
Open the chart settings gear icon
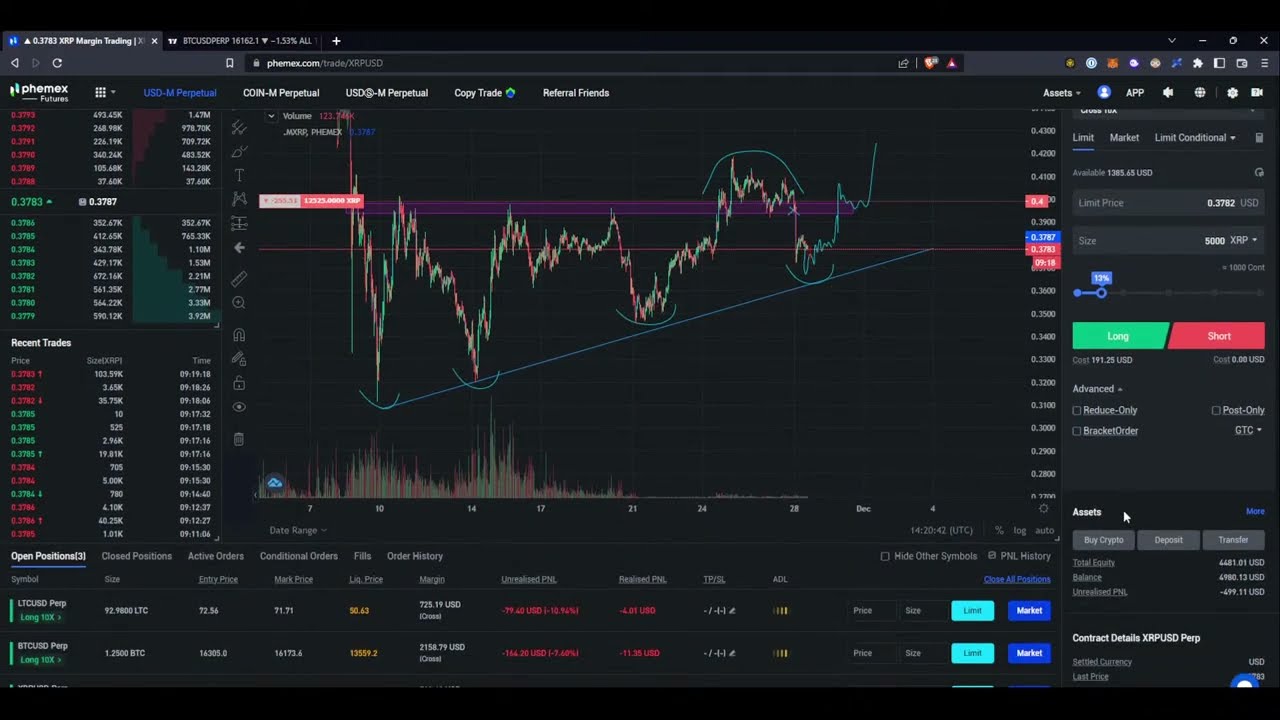(1044, 508)
